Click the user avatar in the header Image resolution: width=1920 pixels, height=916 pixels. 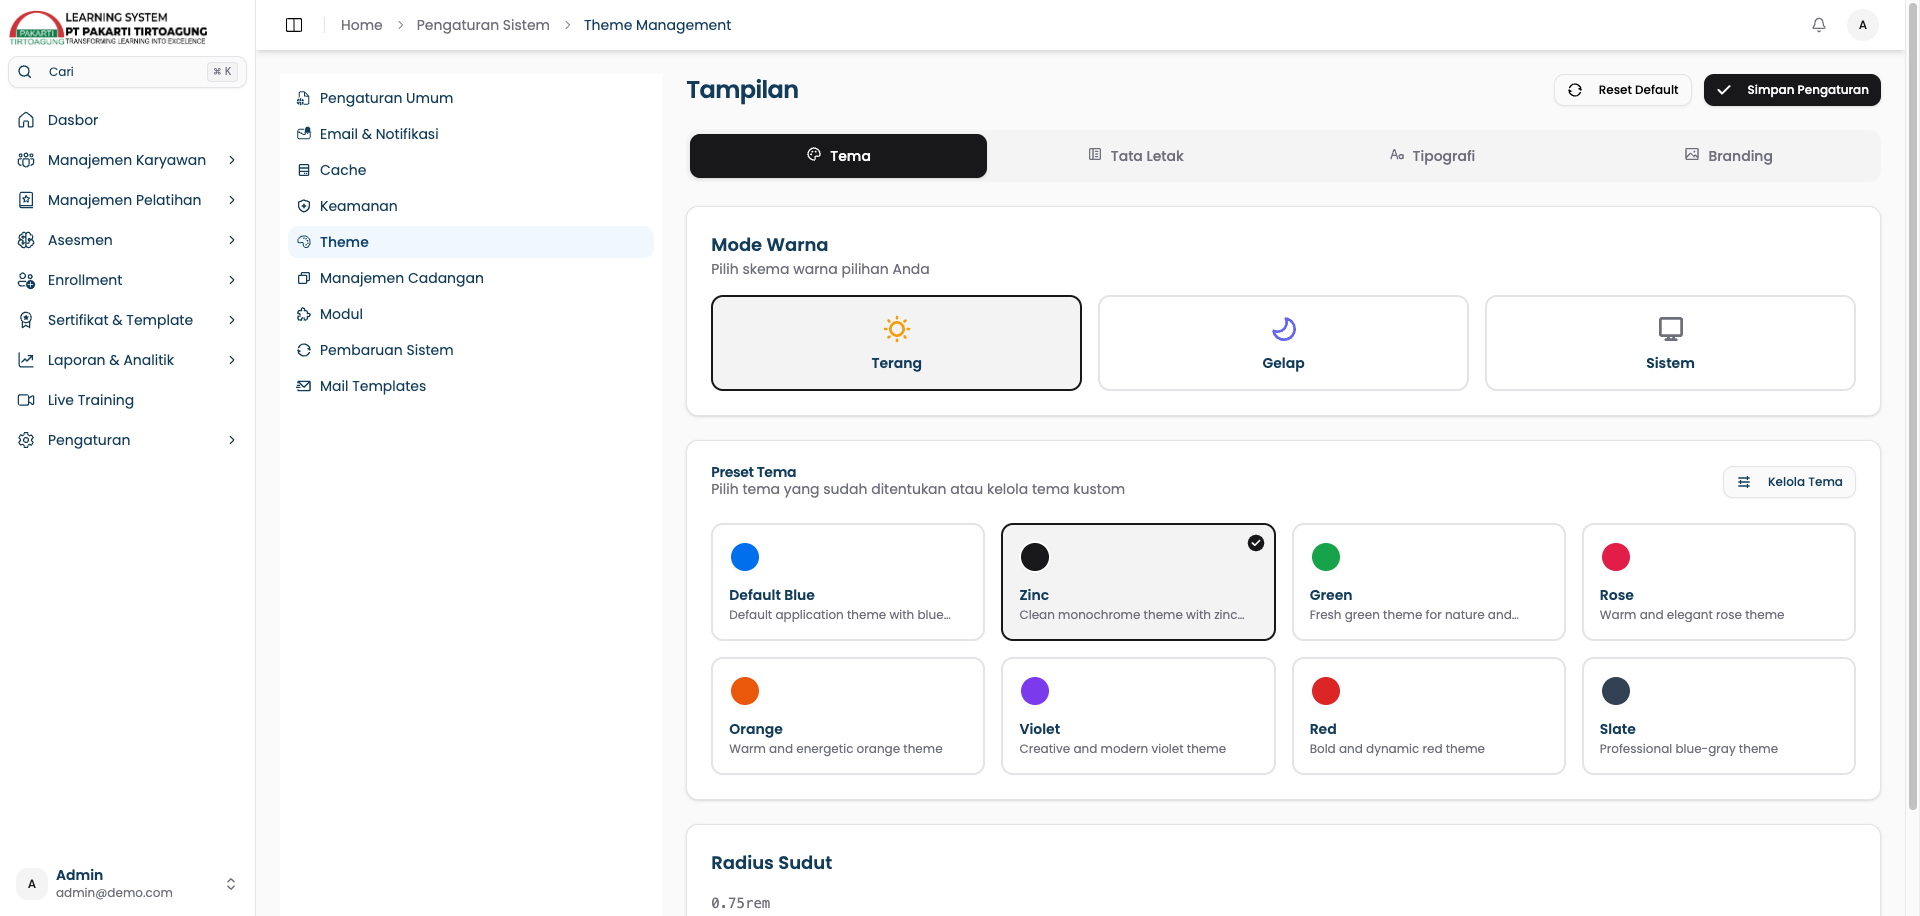coord(1862,25)
